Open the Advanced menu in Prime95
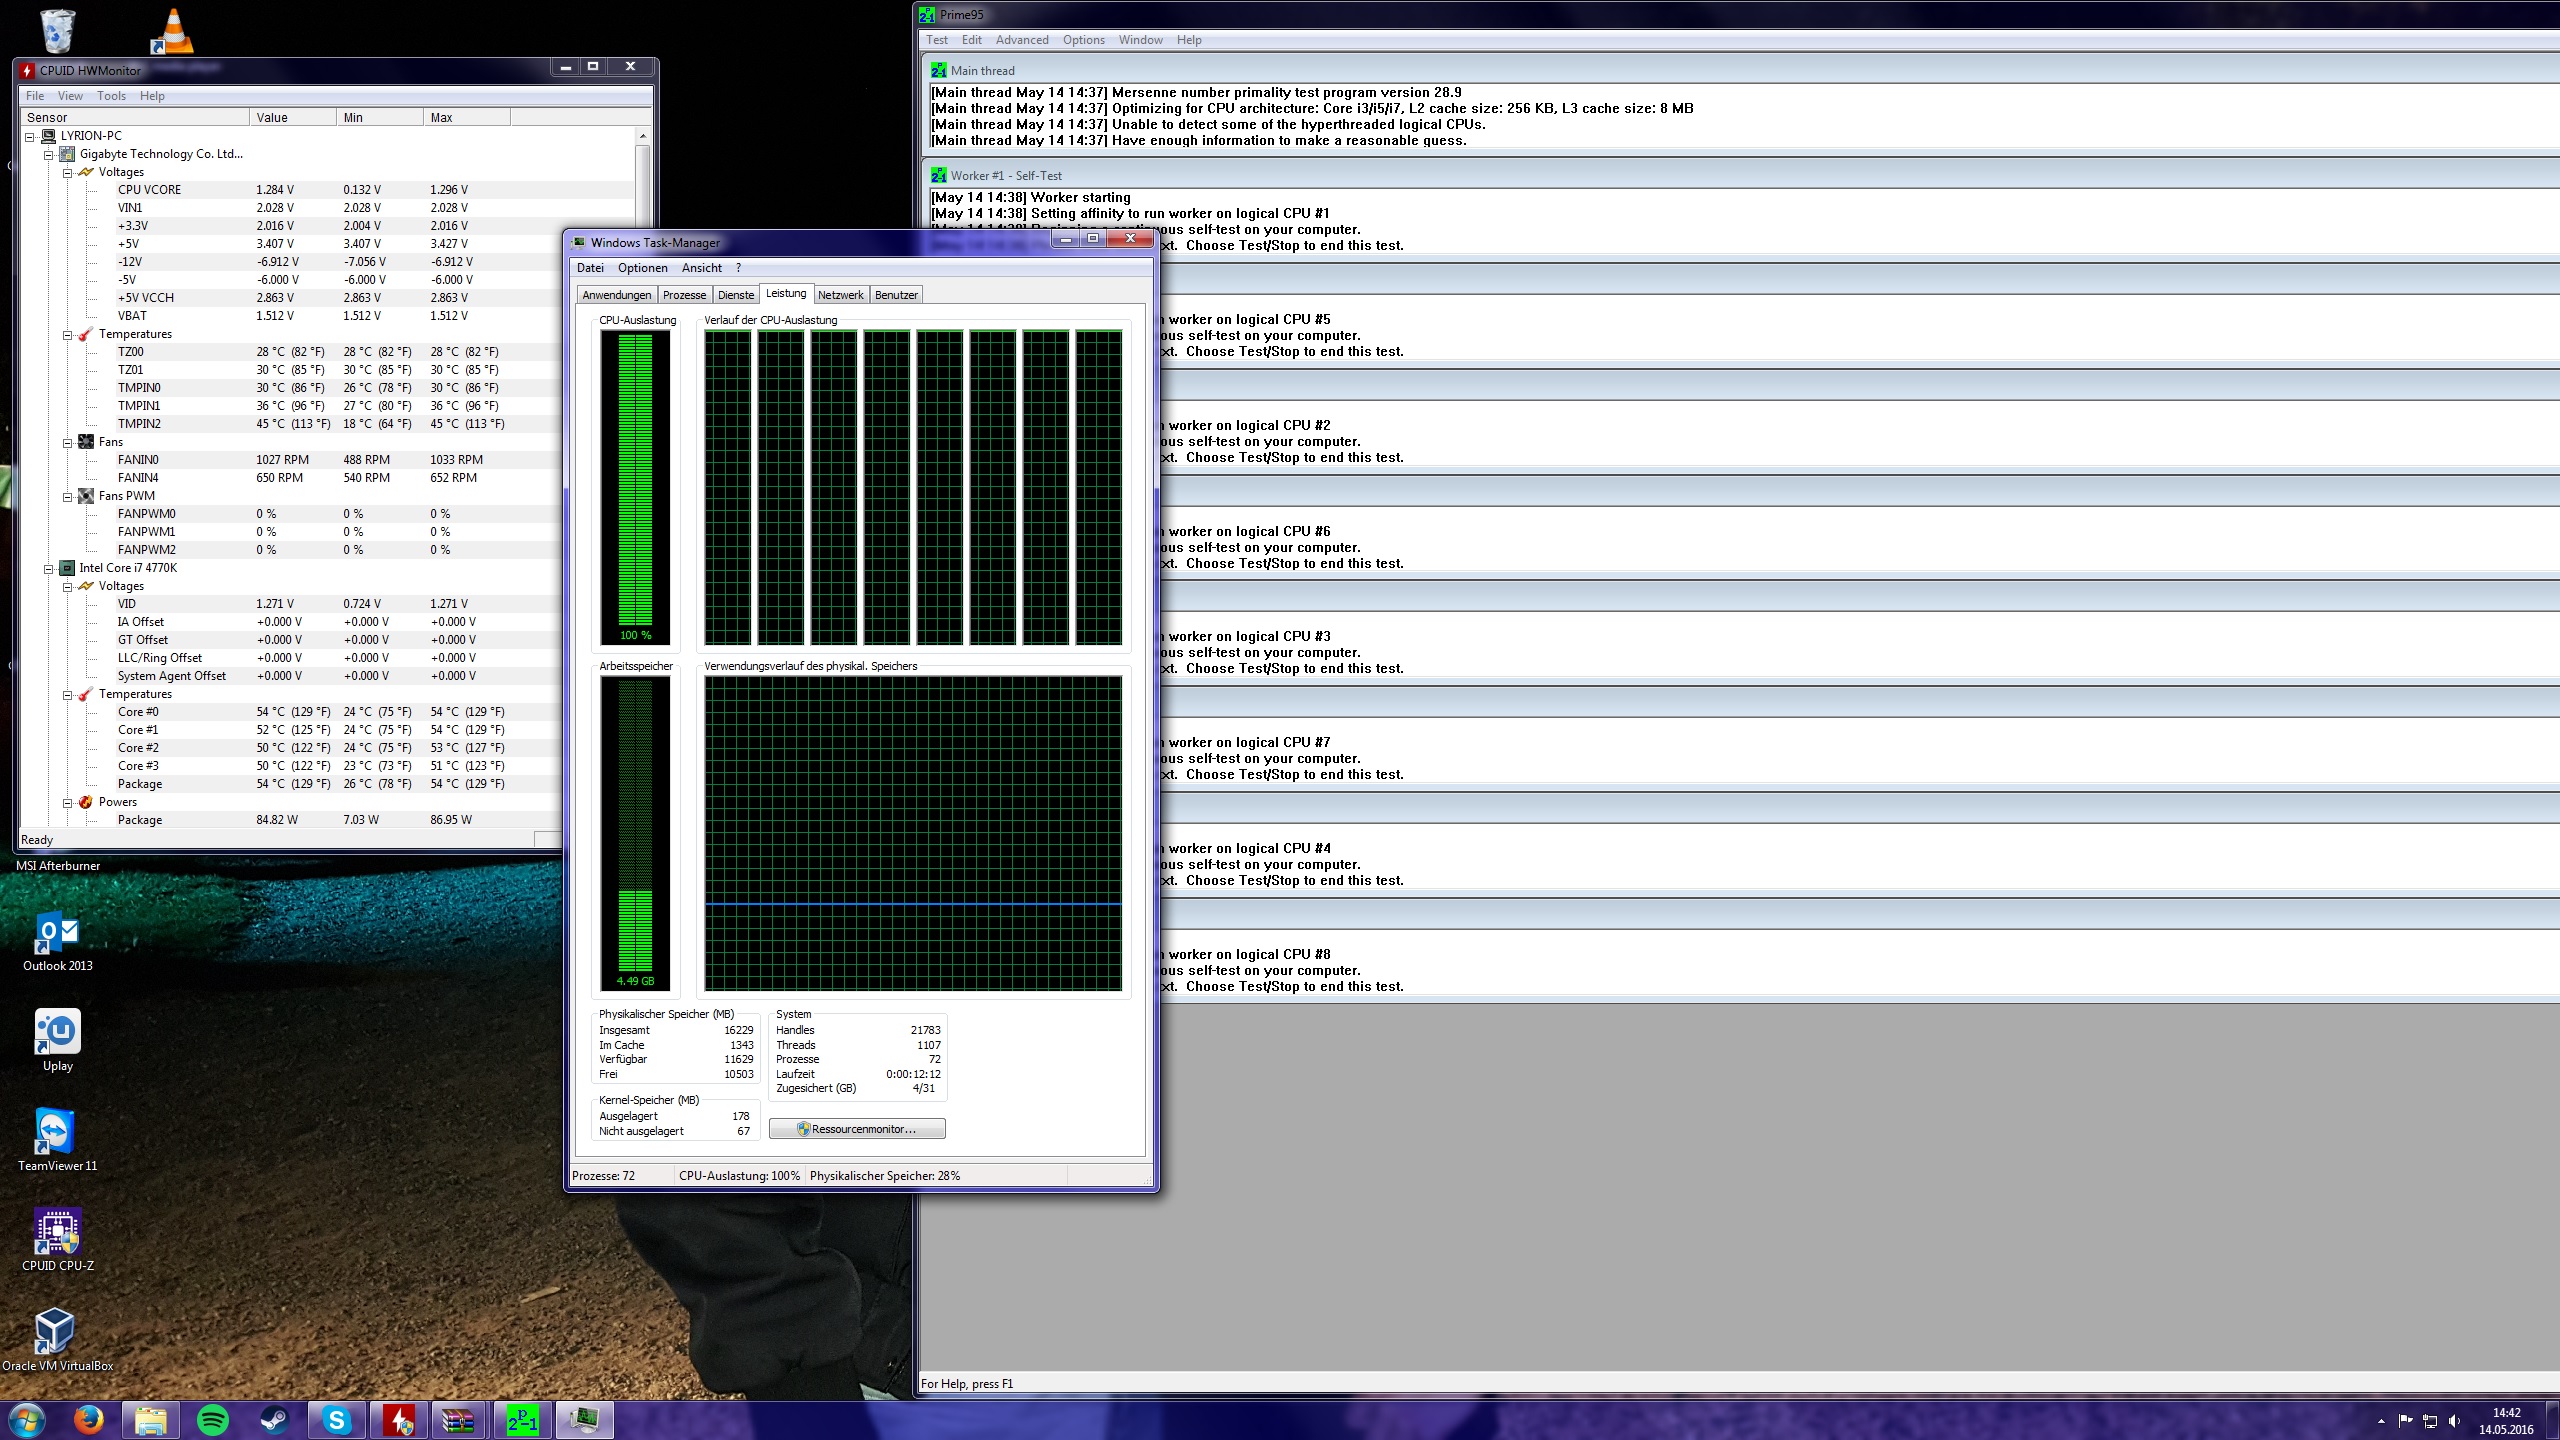 (x=1021, y=40)
